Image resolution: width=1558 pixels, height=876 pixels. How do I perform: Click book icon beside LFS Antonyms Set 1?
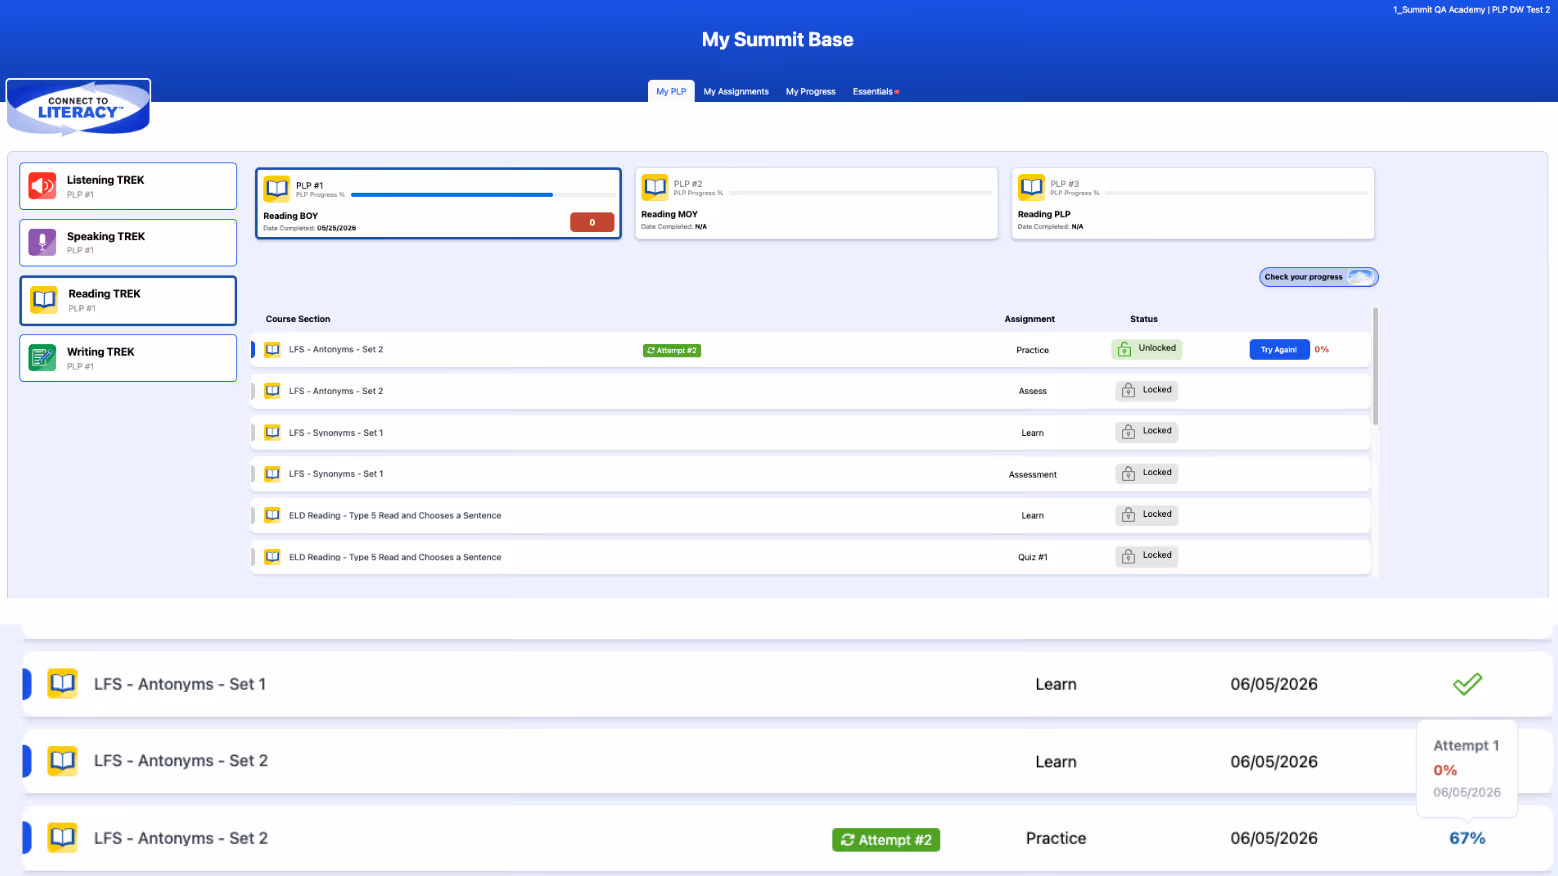62,684
